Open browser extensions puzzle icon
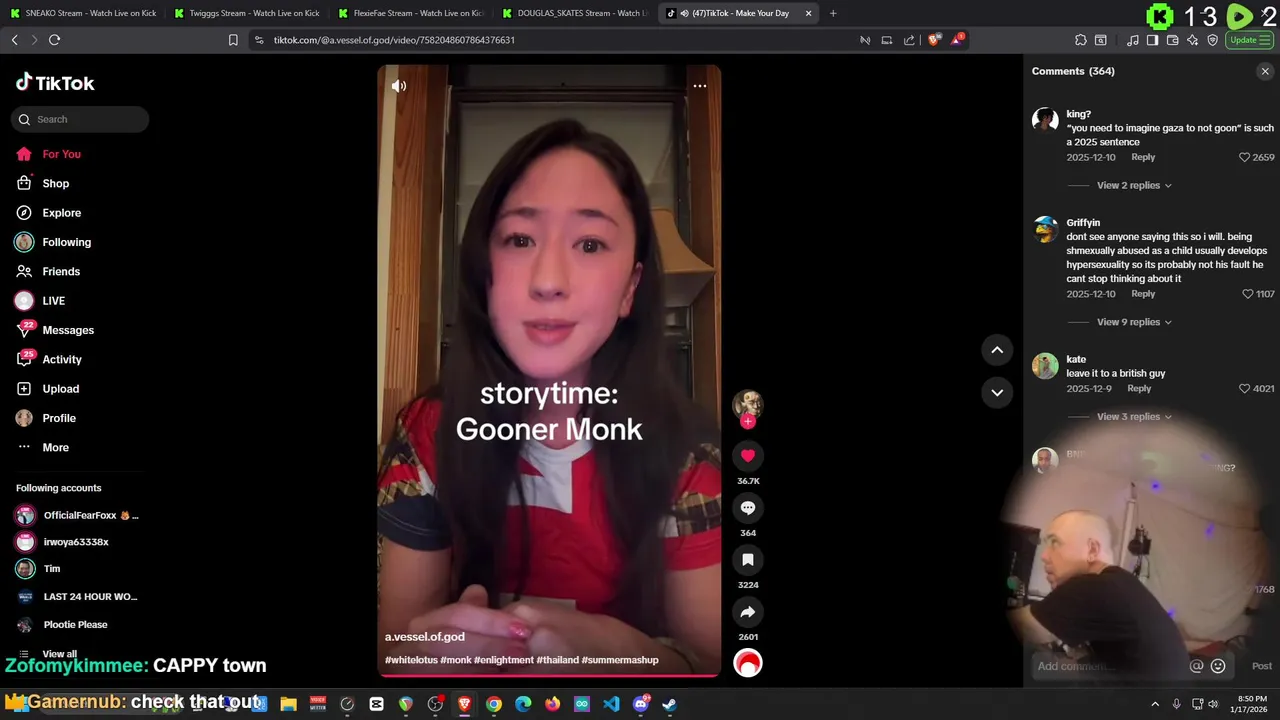This screenshot has width=1280, height=720. (x=1081, y=40)
